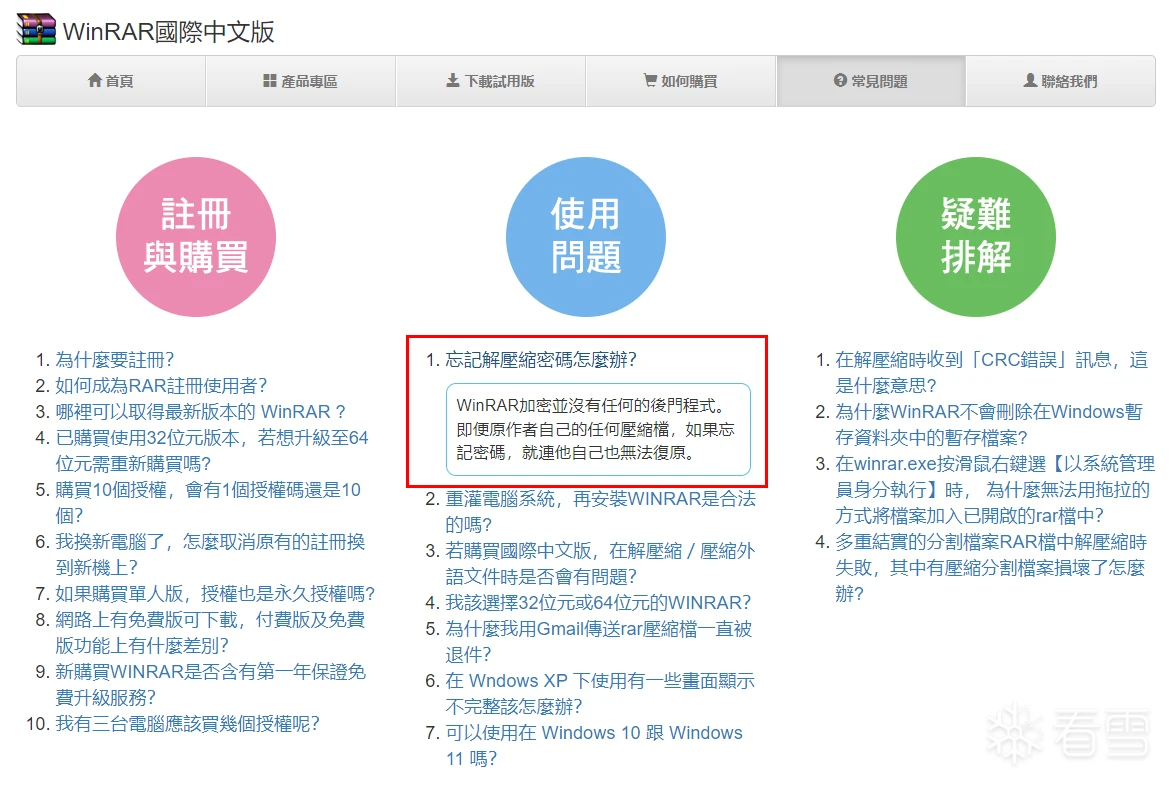
Task: Open 新購買WINRAR free upgrade service question
Action: pos(210,684)
